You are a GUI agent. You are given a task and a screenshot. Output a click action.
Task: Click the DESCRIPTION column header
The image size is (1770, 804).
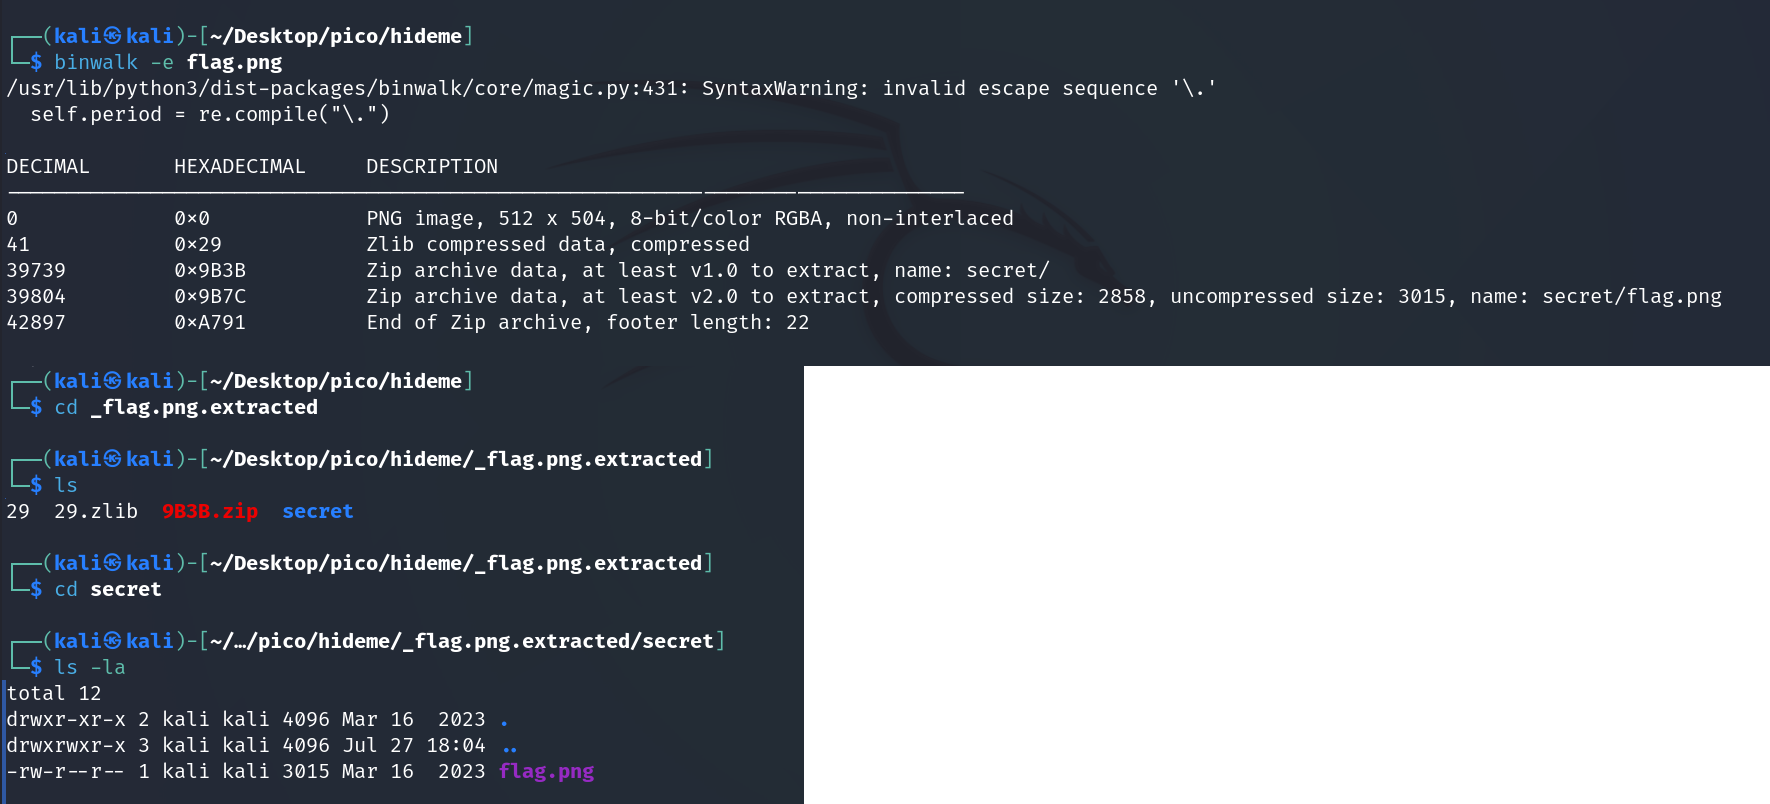[x=432, y=166]
